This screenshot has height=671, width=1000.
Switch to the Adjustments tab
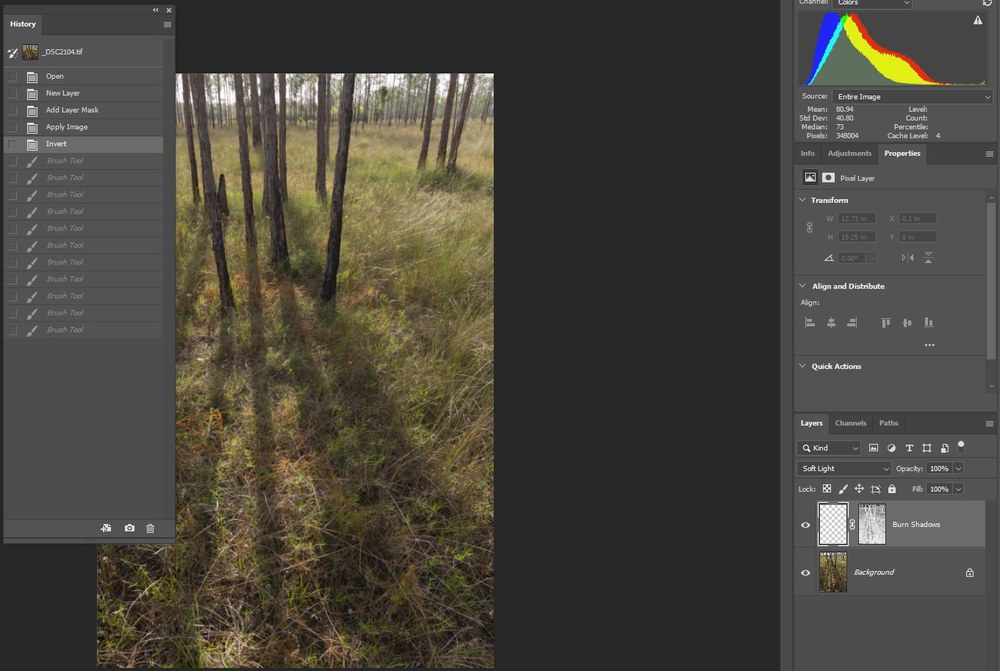[x=849, y=154]
